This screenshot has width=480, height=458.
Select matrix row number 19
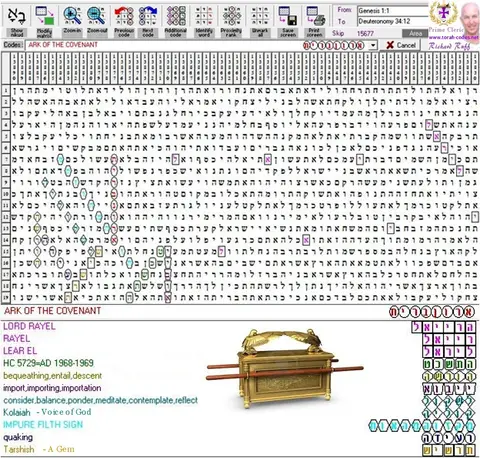tap(6, 297)
